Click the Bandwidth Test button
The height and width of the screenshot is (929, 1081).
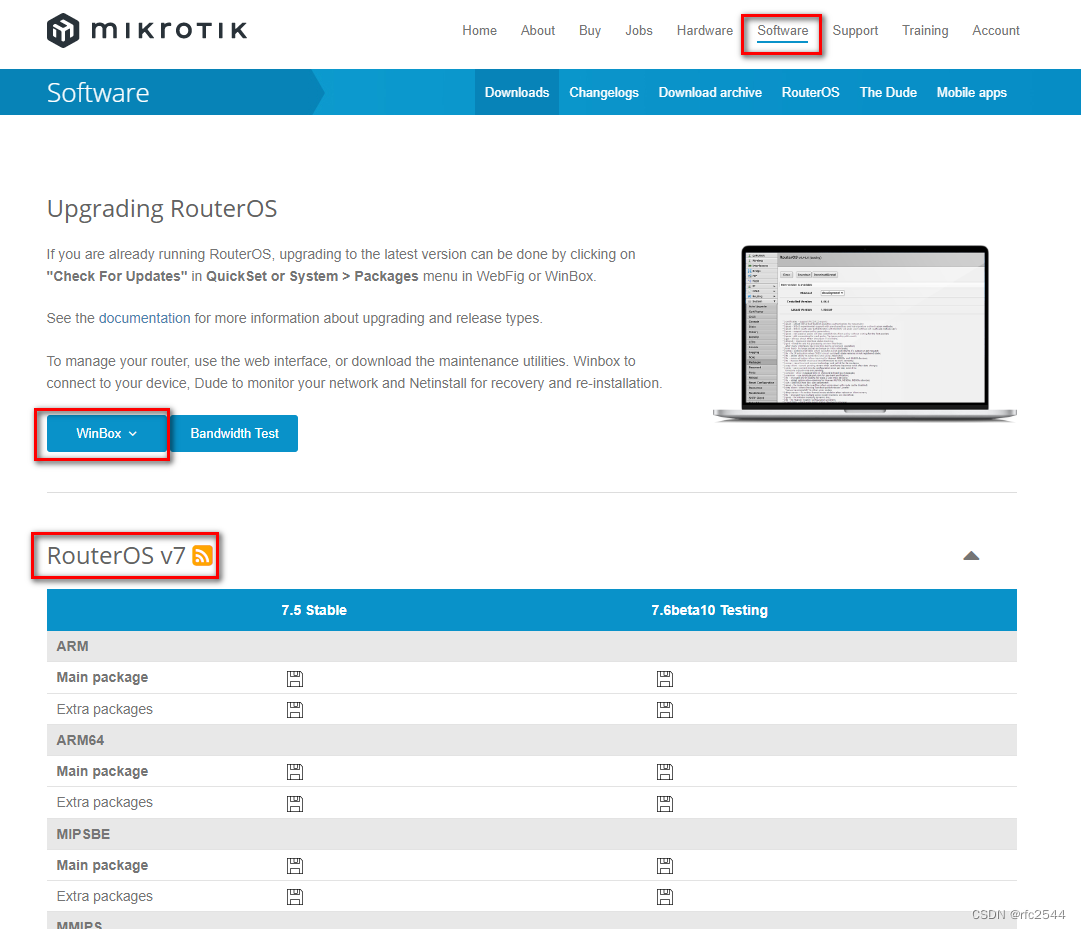point(234,433)
